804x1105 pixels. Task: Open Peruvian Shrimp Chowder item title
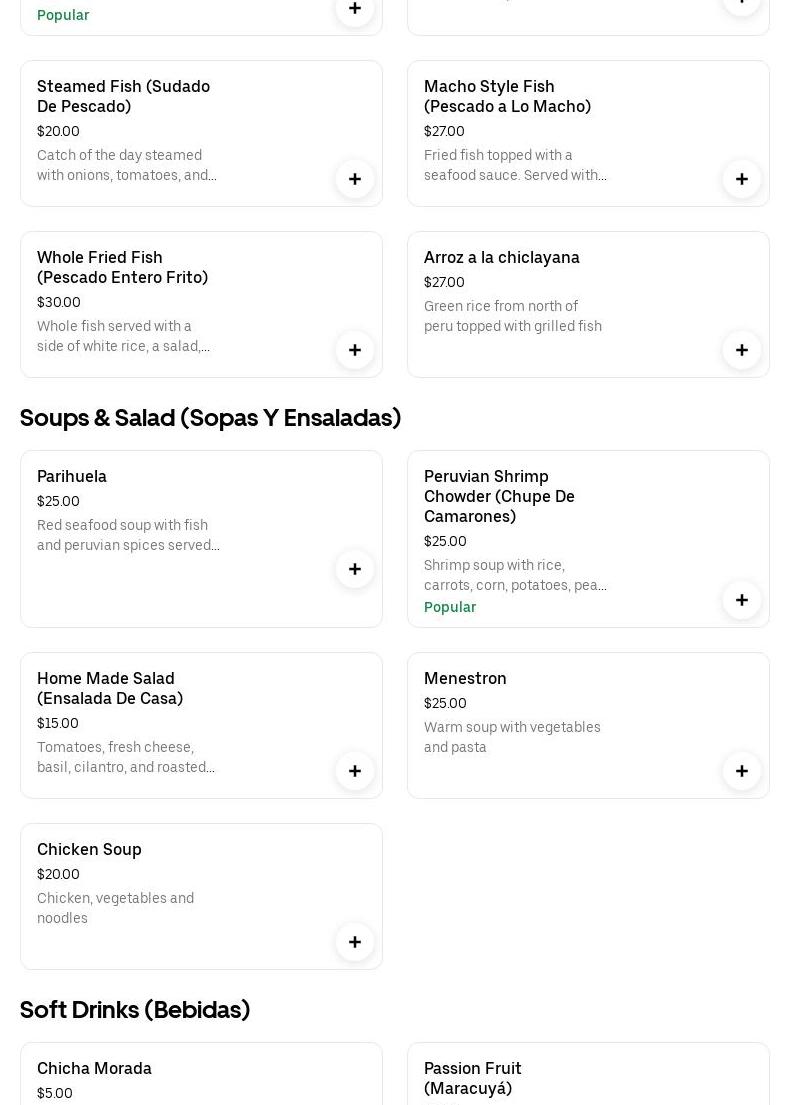(x=499, y=497)
